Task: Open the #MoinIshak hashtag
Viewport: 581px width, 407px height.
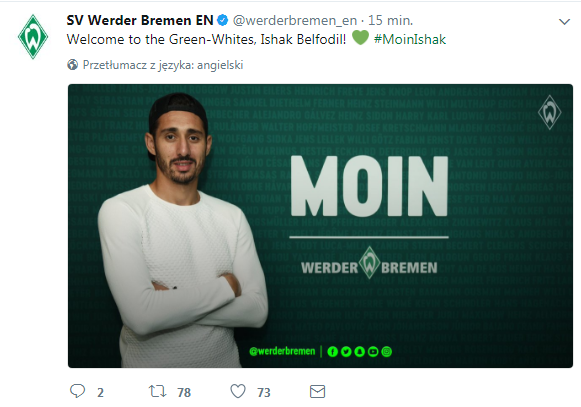Action: 410,39
